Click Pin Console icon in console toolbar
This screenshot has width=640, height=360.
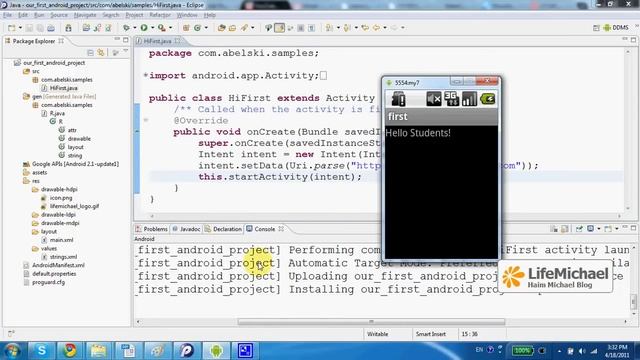pyautogui.click(x=579, y=229)
